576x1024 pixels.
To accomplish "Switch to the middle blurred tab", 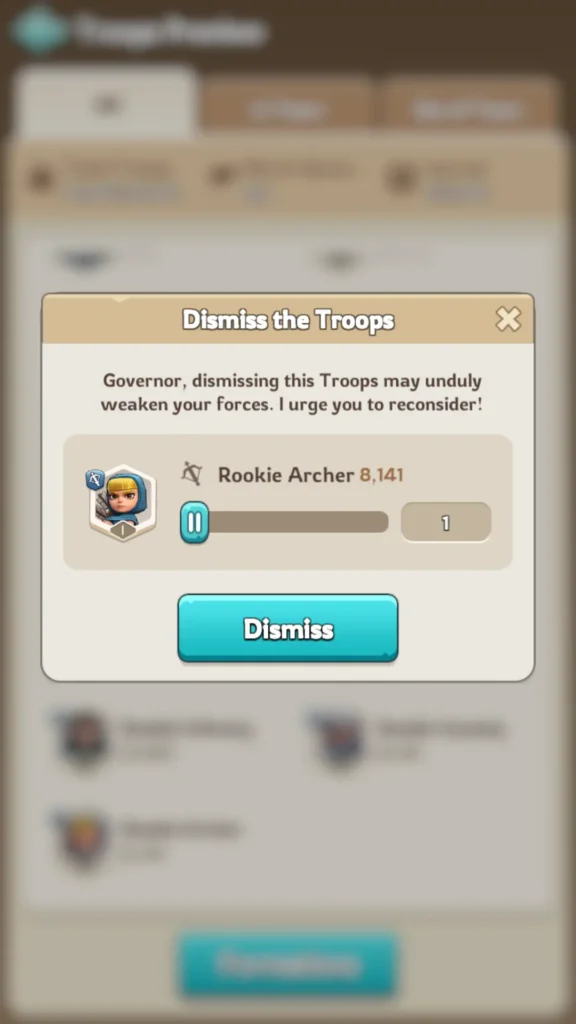I will click(x=287, y=108).
